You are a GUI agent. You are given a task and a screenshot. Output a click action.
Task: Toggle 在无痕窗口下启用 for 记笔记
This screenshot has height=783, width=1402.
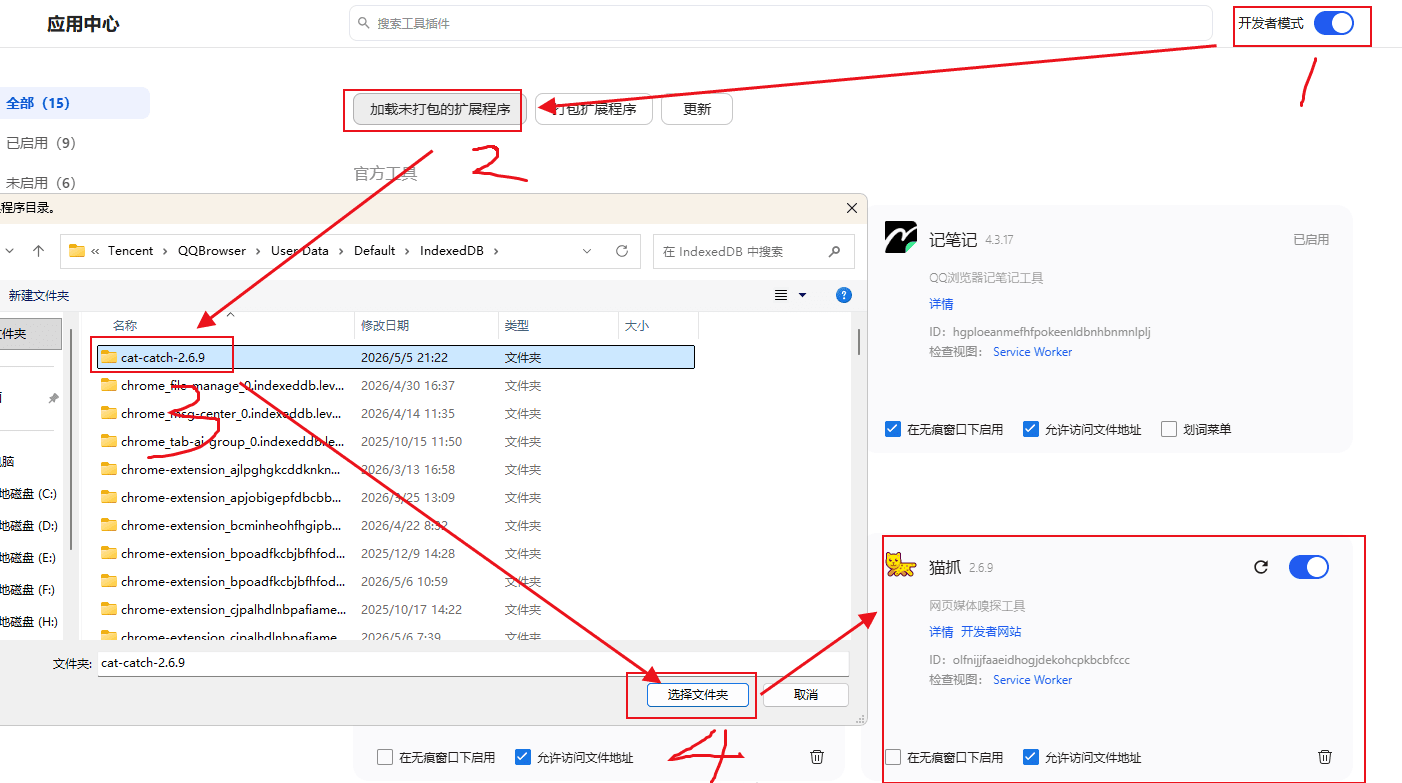893,429
